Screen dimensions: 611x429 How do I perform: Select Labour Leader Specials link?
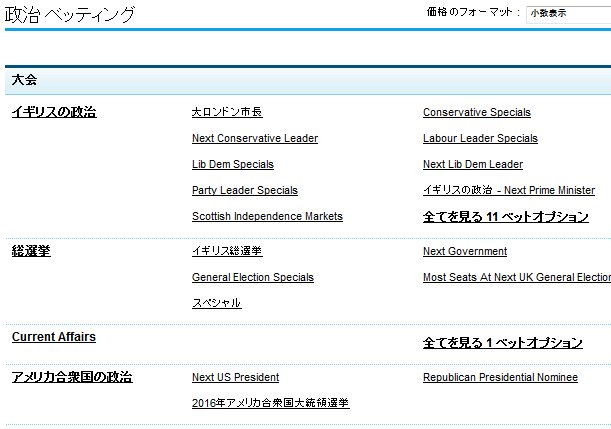tap(480, 139)
